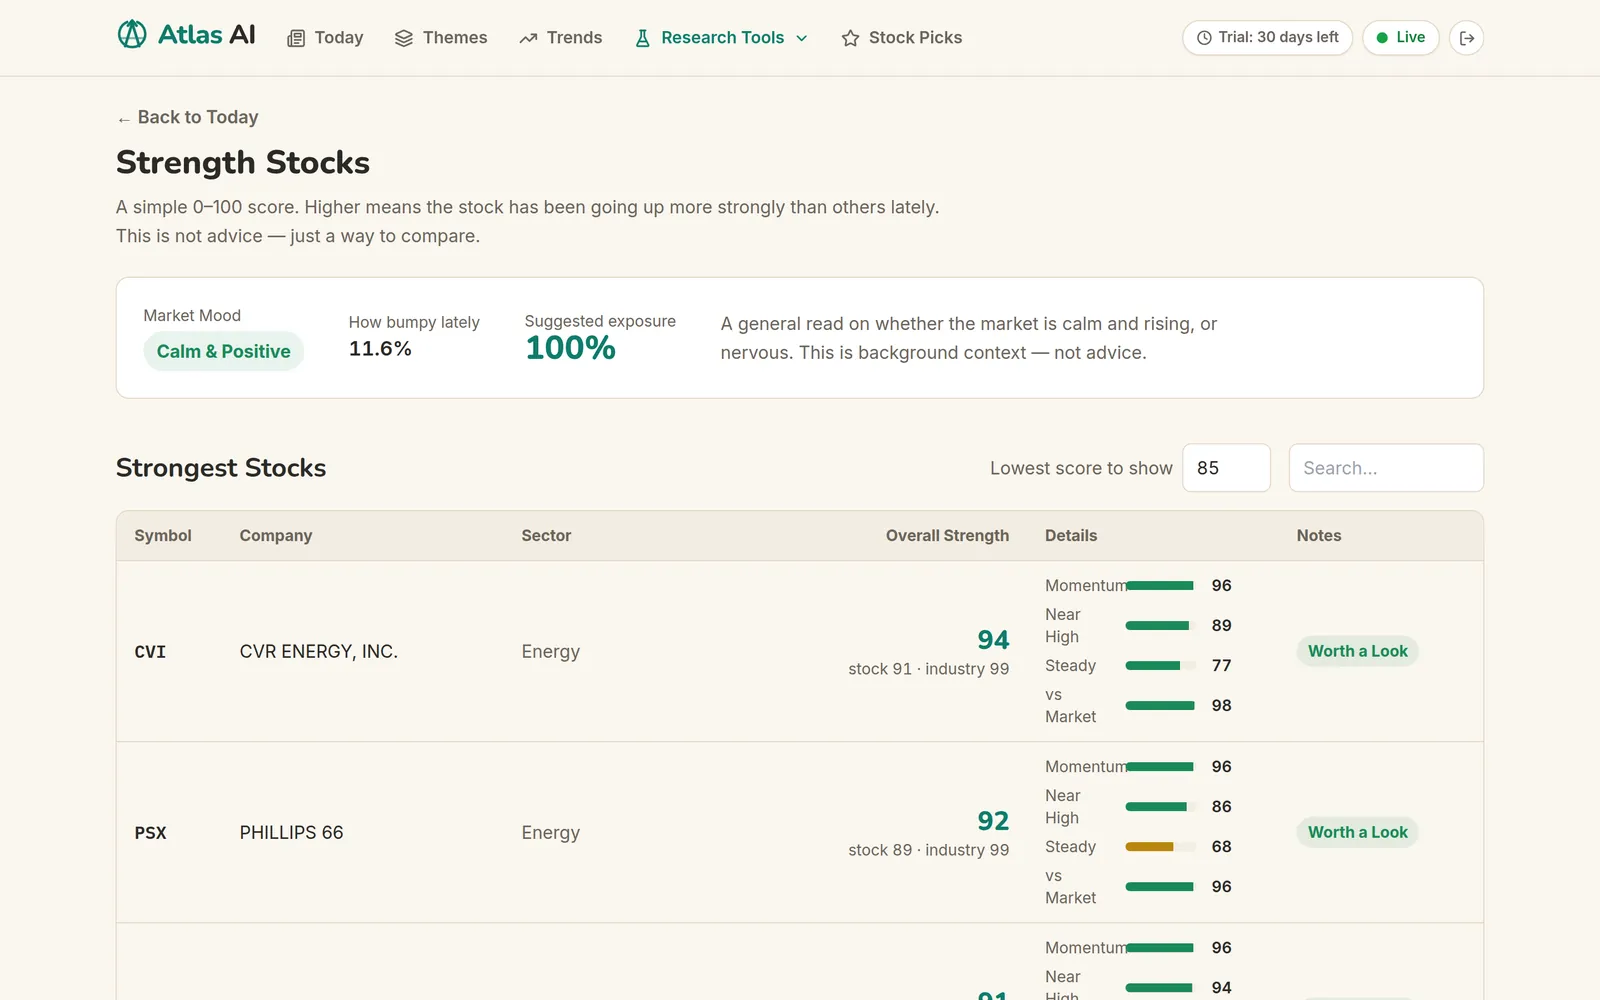This screenshot has height=1000, width=1600.
Task: Click the Energy sector for PSX
Action: [x=550, y=833]
